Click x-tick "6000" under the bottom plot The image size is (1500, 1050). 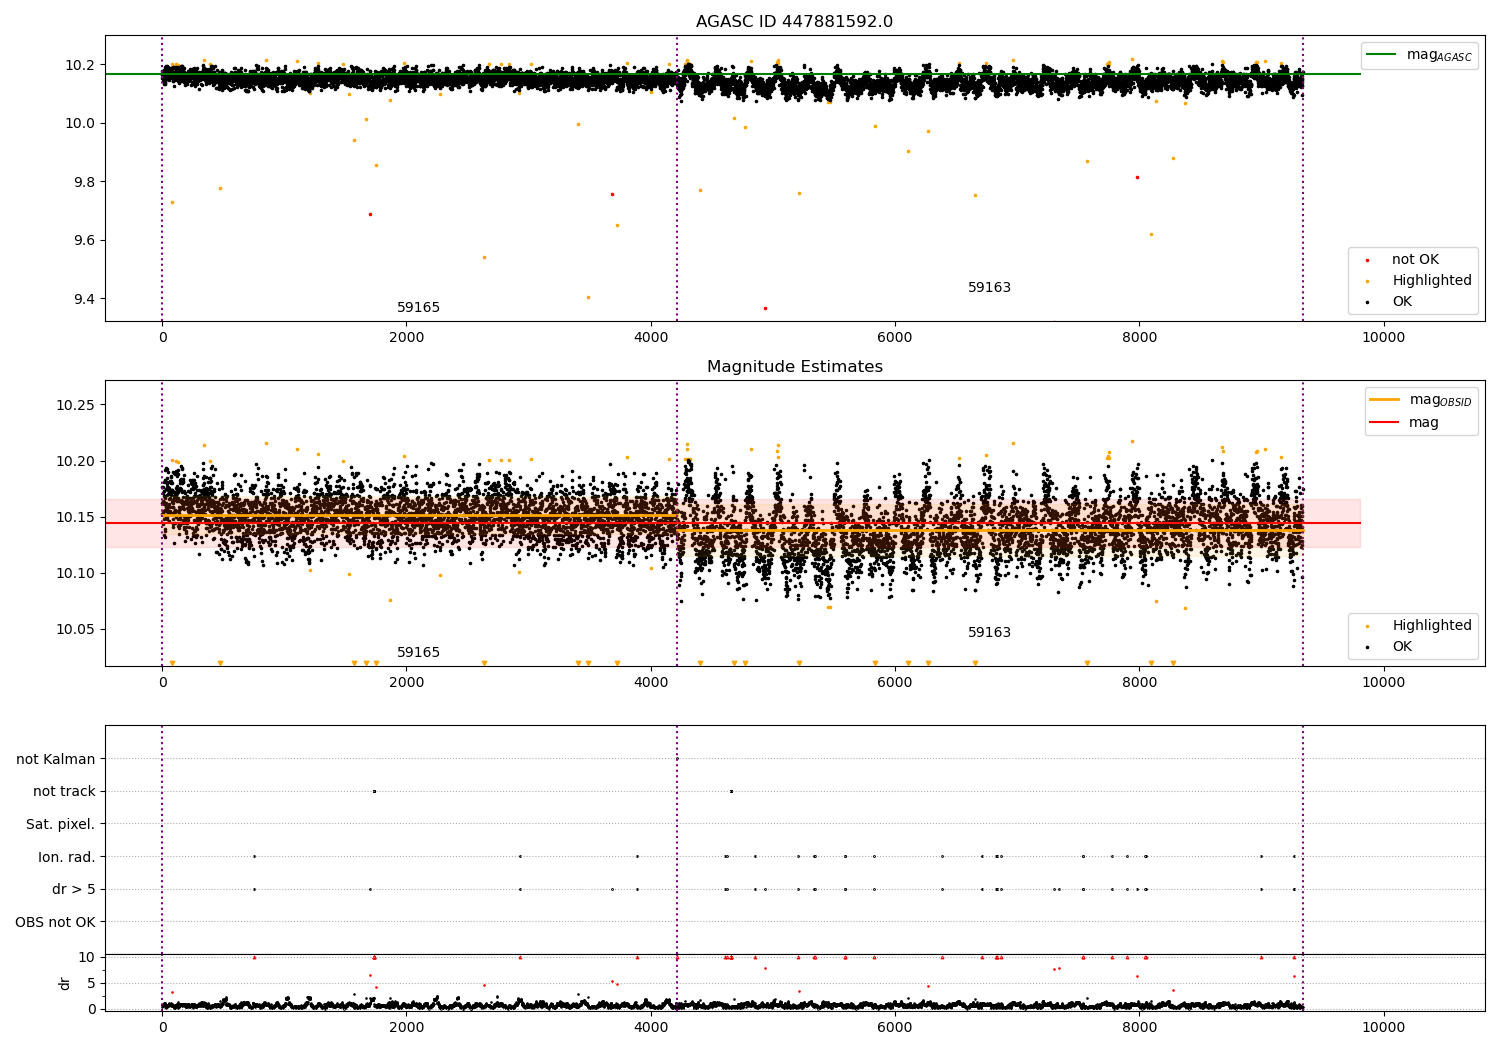coord(895,1028)
